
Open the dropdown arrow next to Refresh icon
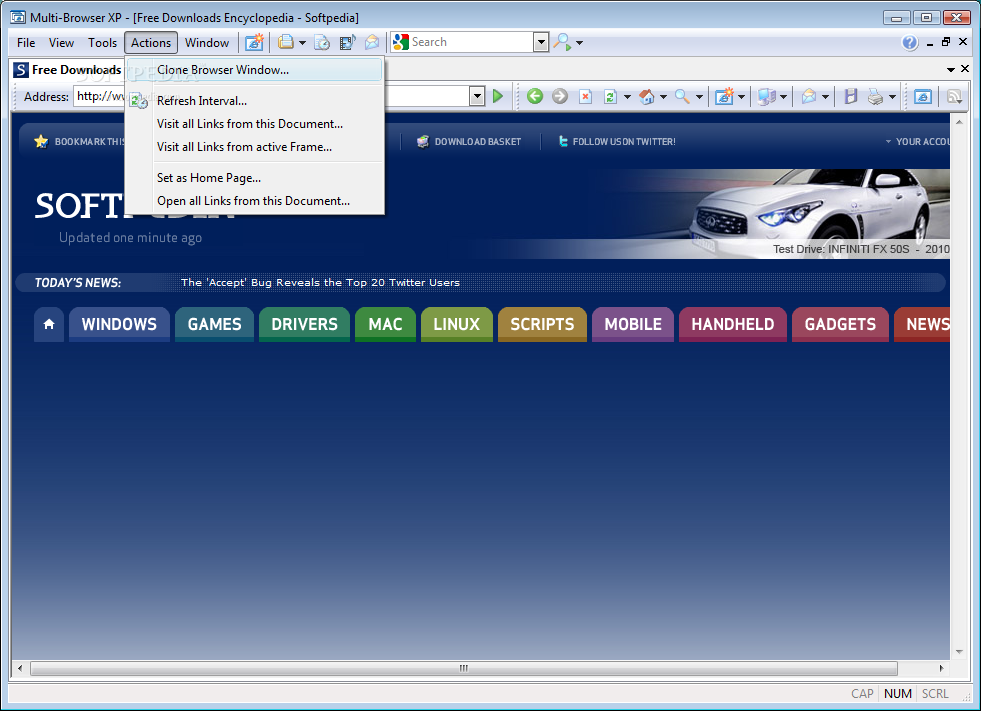[627, 96]
